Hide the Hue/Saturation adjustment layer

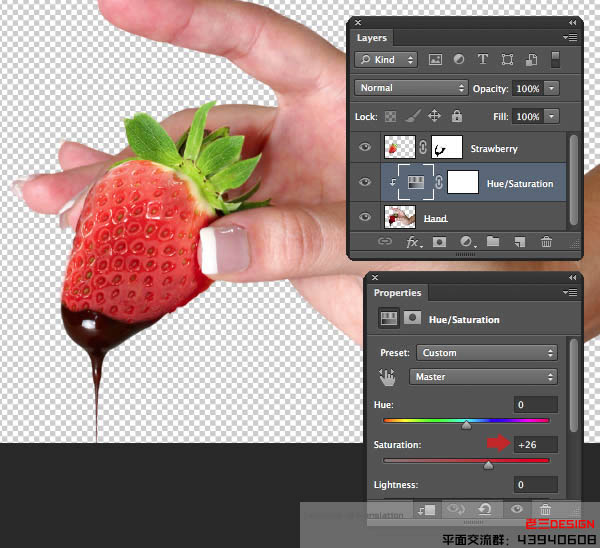point(365,182)
